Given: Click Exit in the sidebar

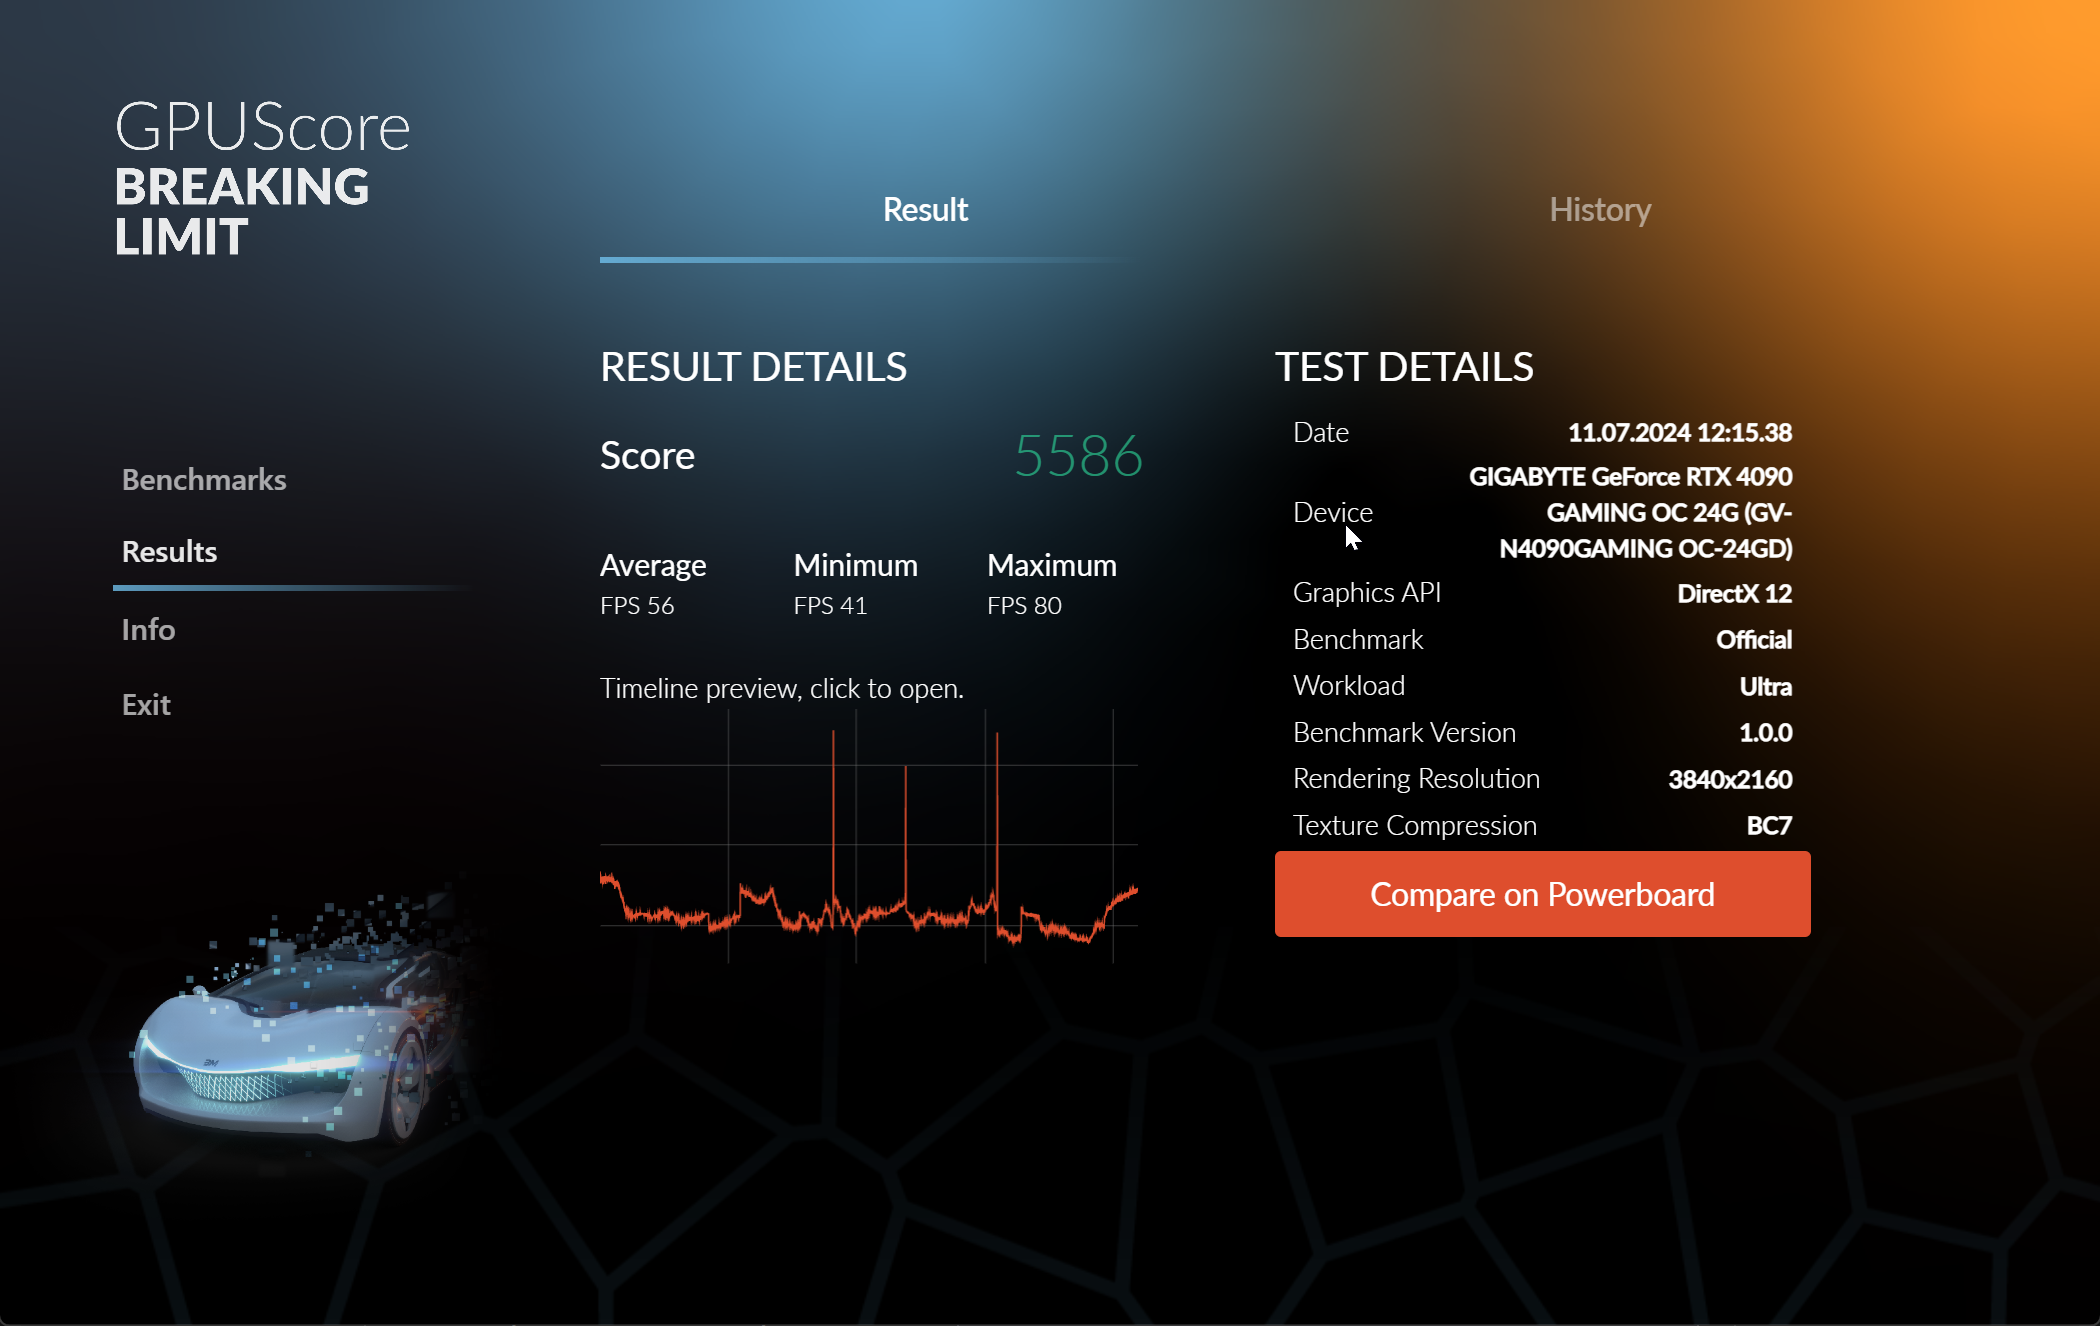Looking at the screenshot, I should pyautogui.click(x=146, y=705).
